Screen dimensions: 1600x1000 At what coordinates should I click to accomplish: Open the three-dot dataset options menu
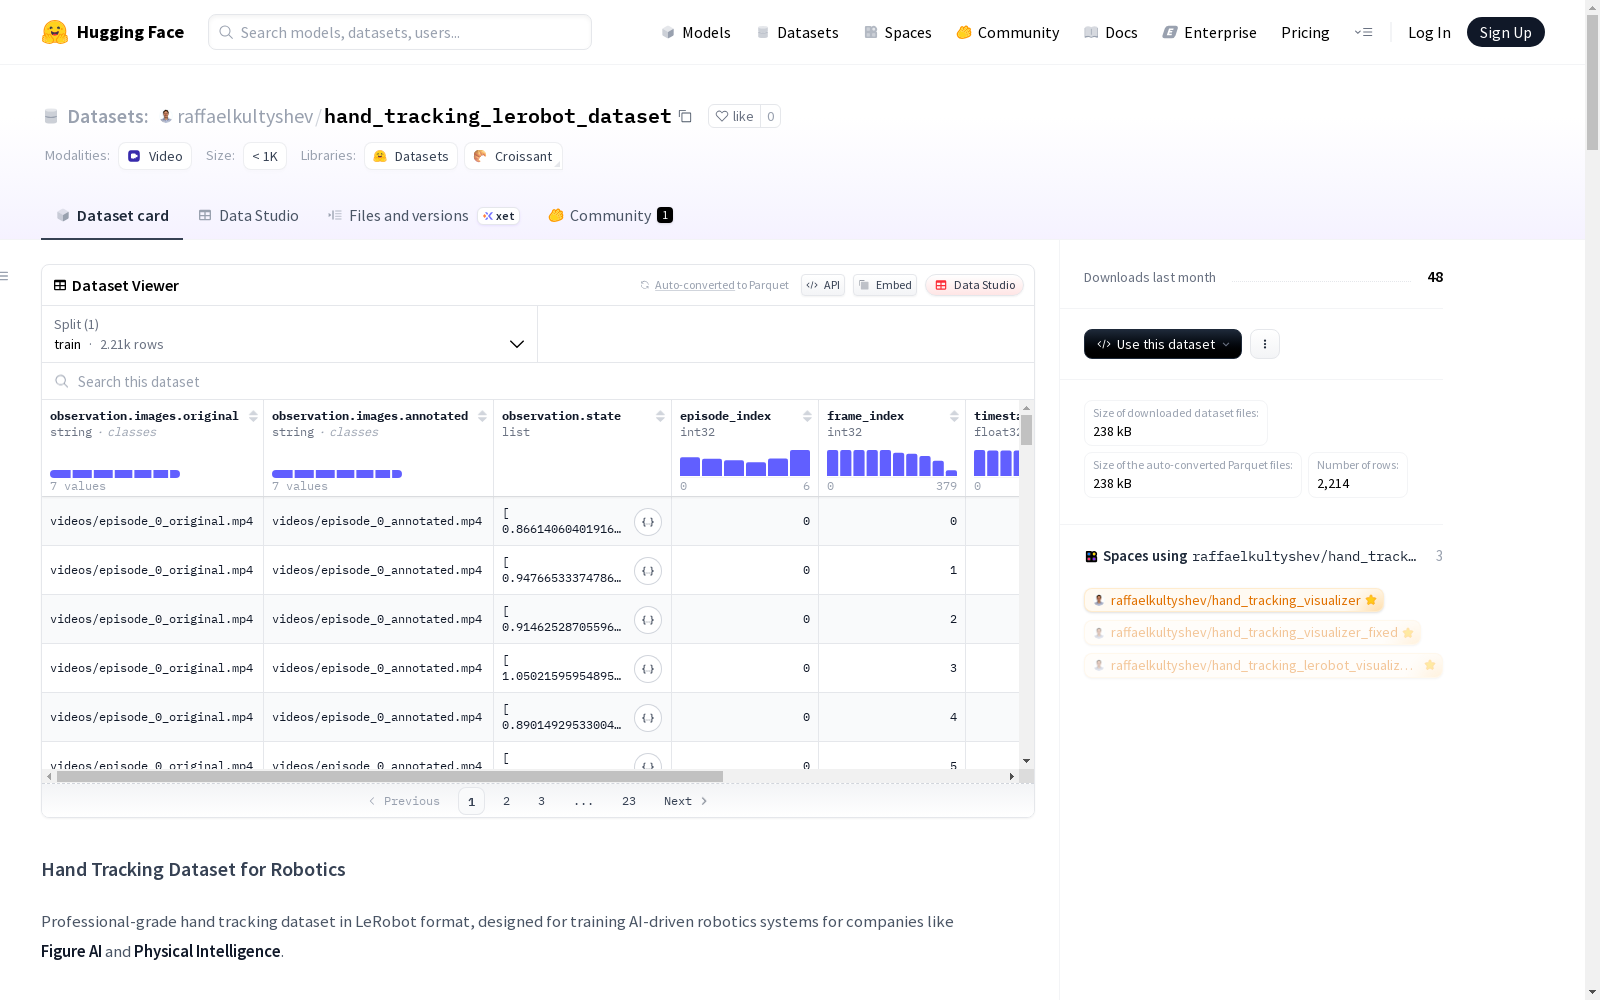[x=1265, y=344]
